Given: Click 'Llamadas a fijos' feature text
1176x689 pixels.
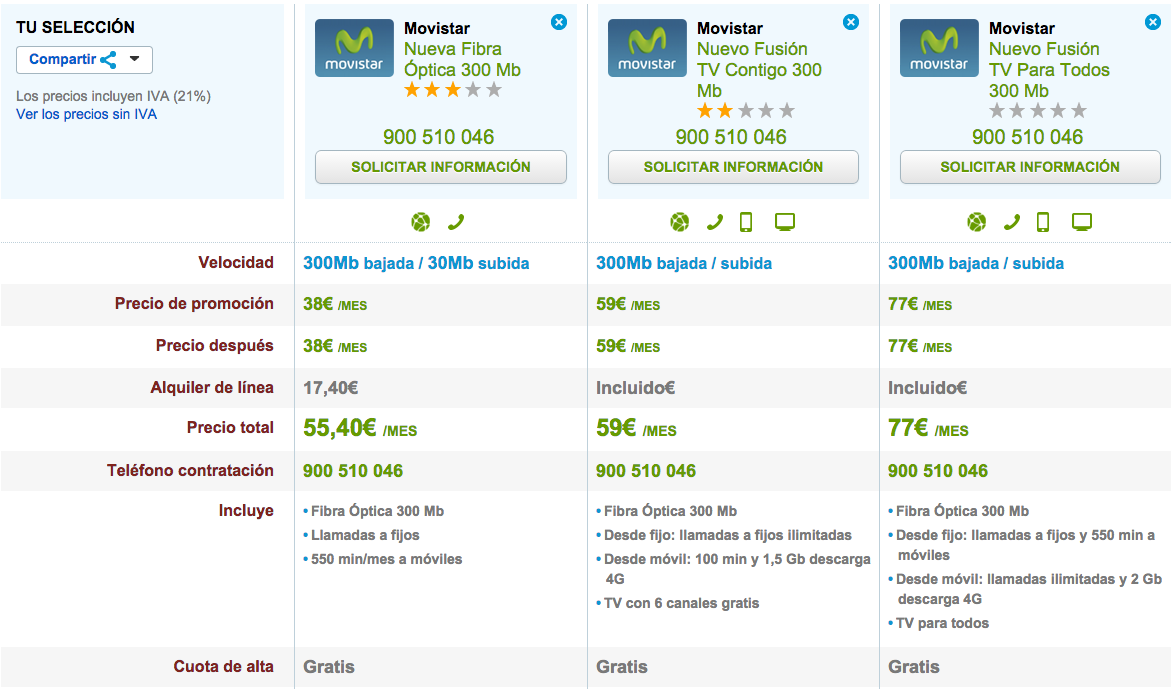Looking at the screenshot, I should pos(365,535).
